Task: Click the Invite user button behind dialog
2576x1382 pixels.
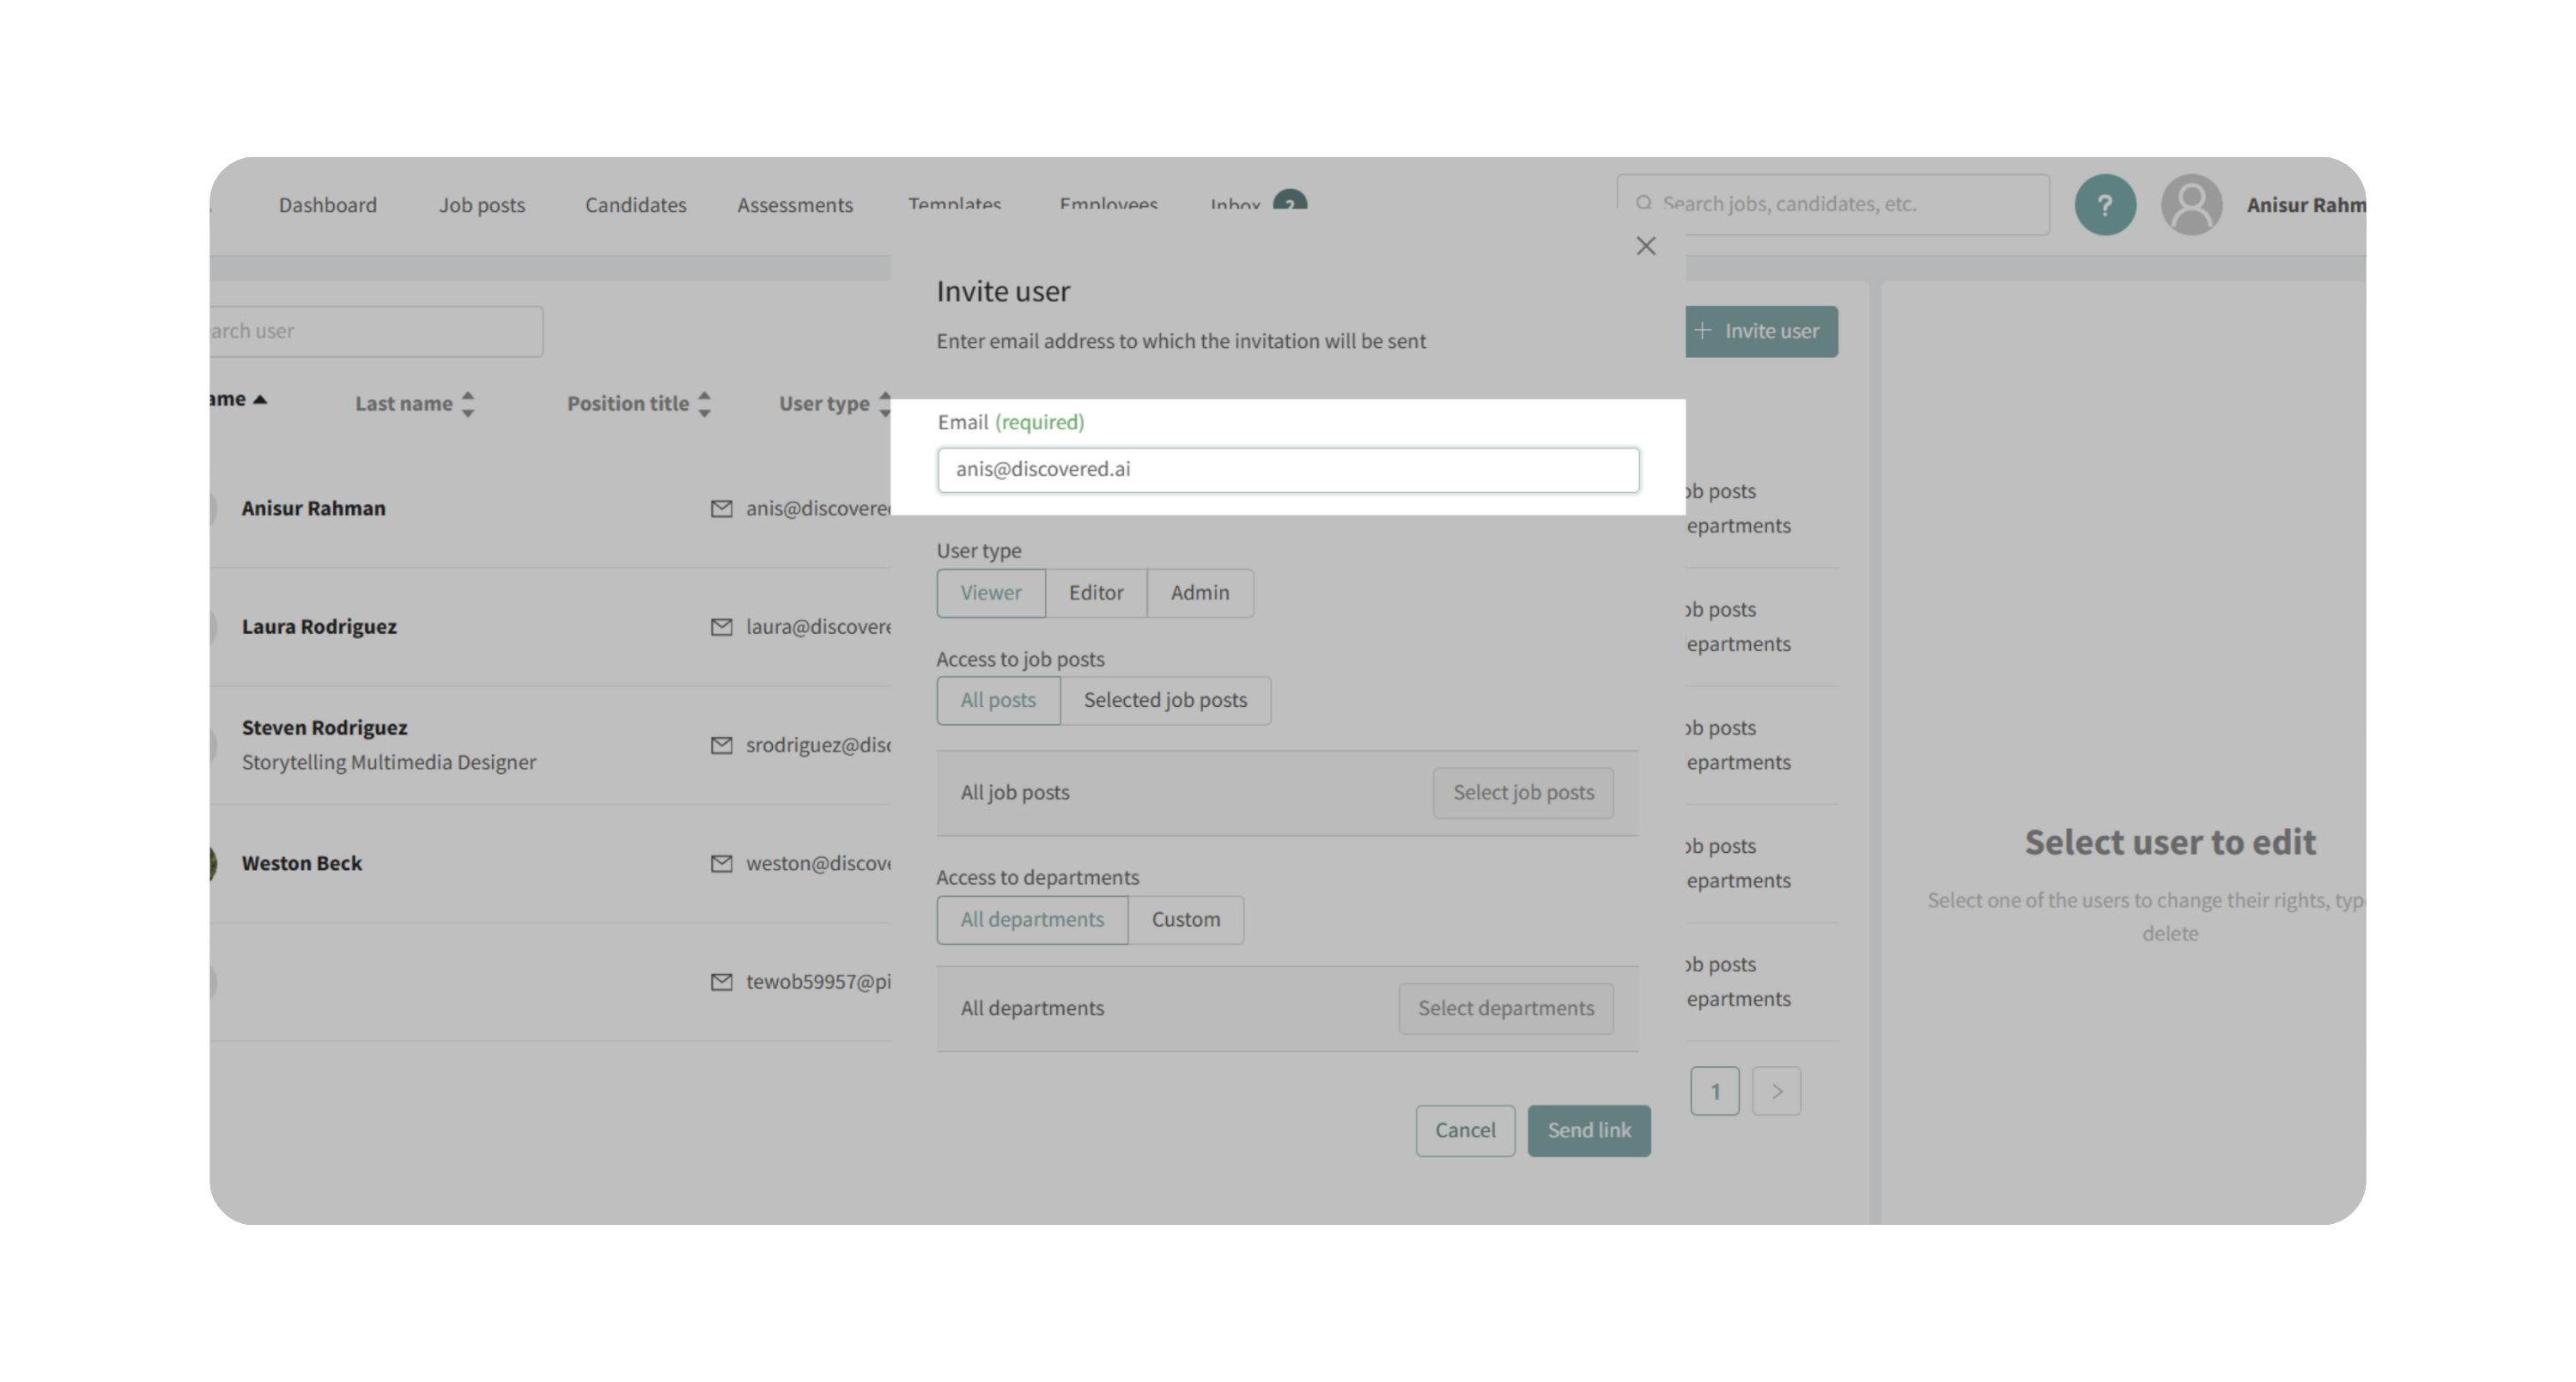Action: 1761,331
